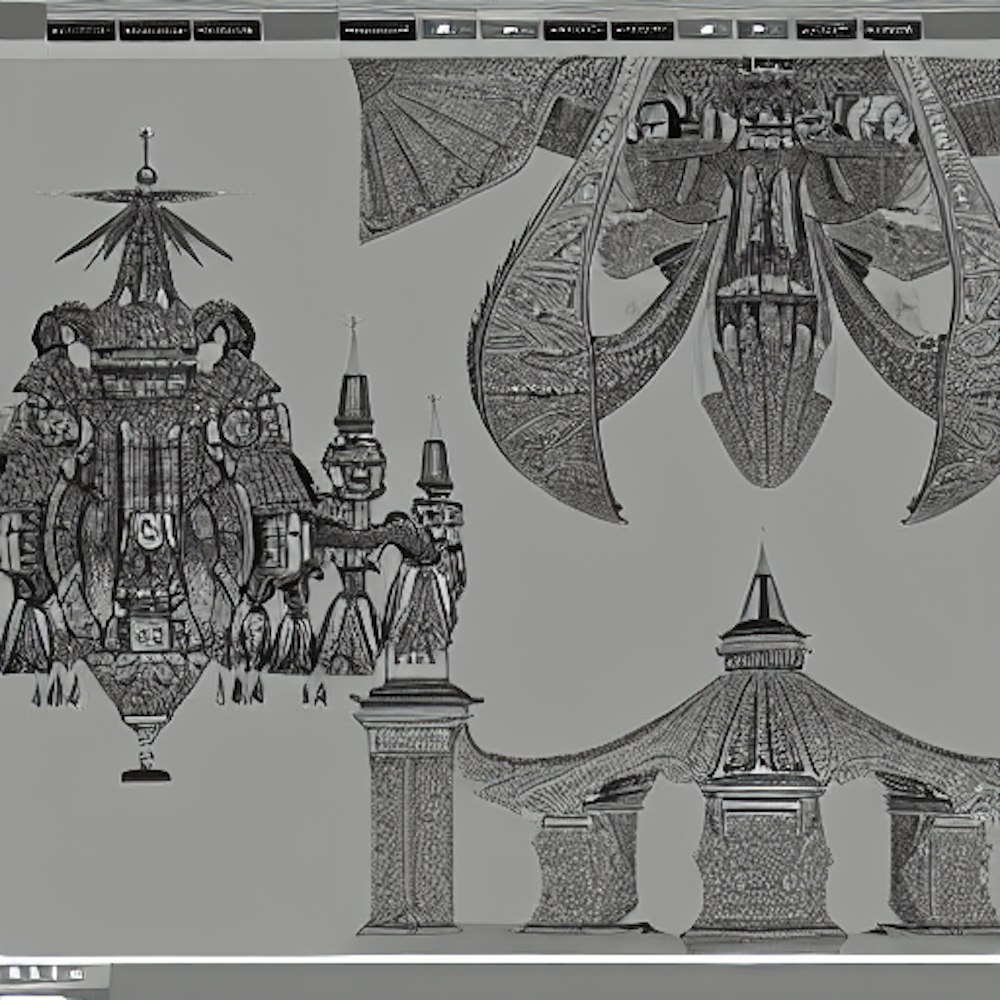Click the dark toolbar button just before the second pair of light icons
Screen dimensions: 1000x1000
(x=642, y=30)
